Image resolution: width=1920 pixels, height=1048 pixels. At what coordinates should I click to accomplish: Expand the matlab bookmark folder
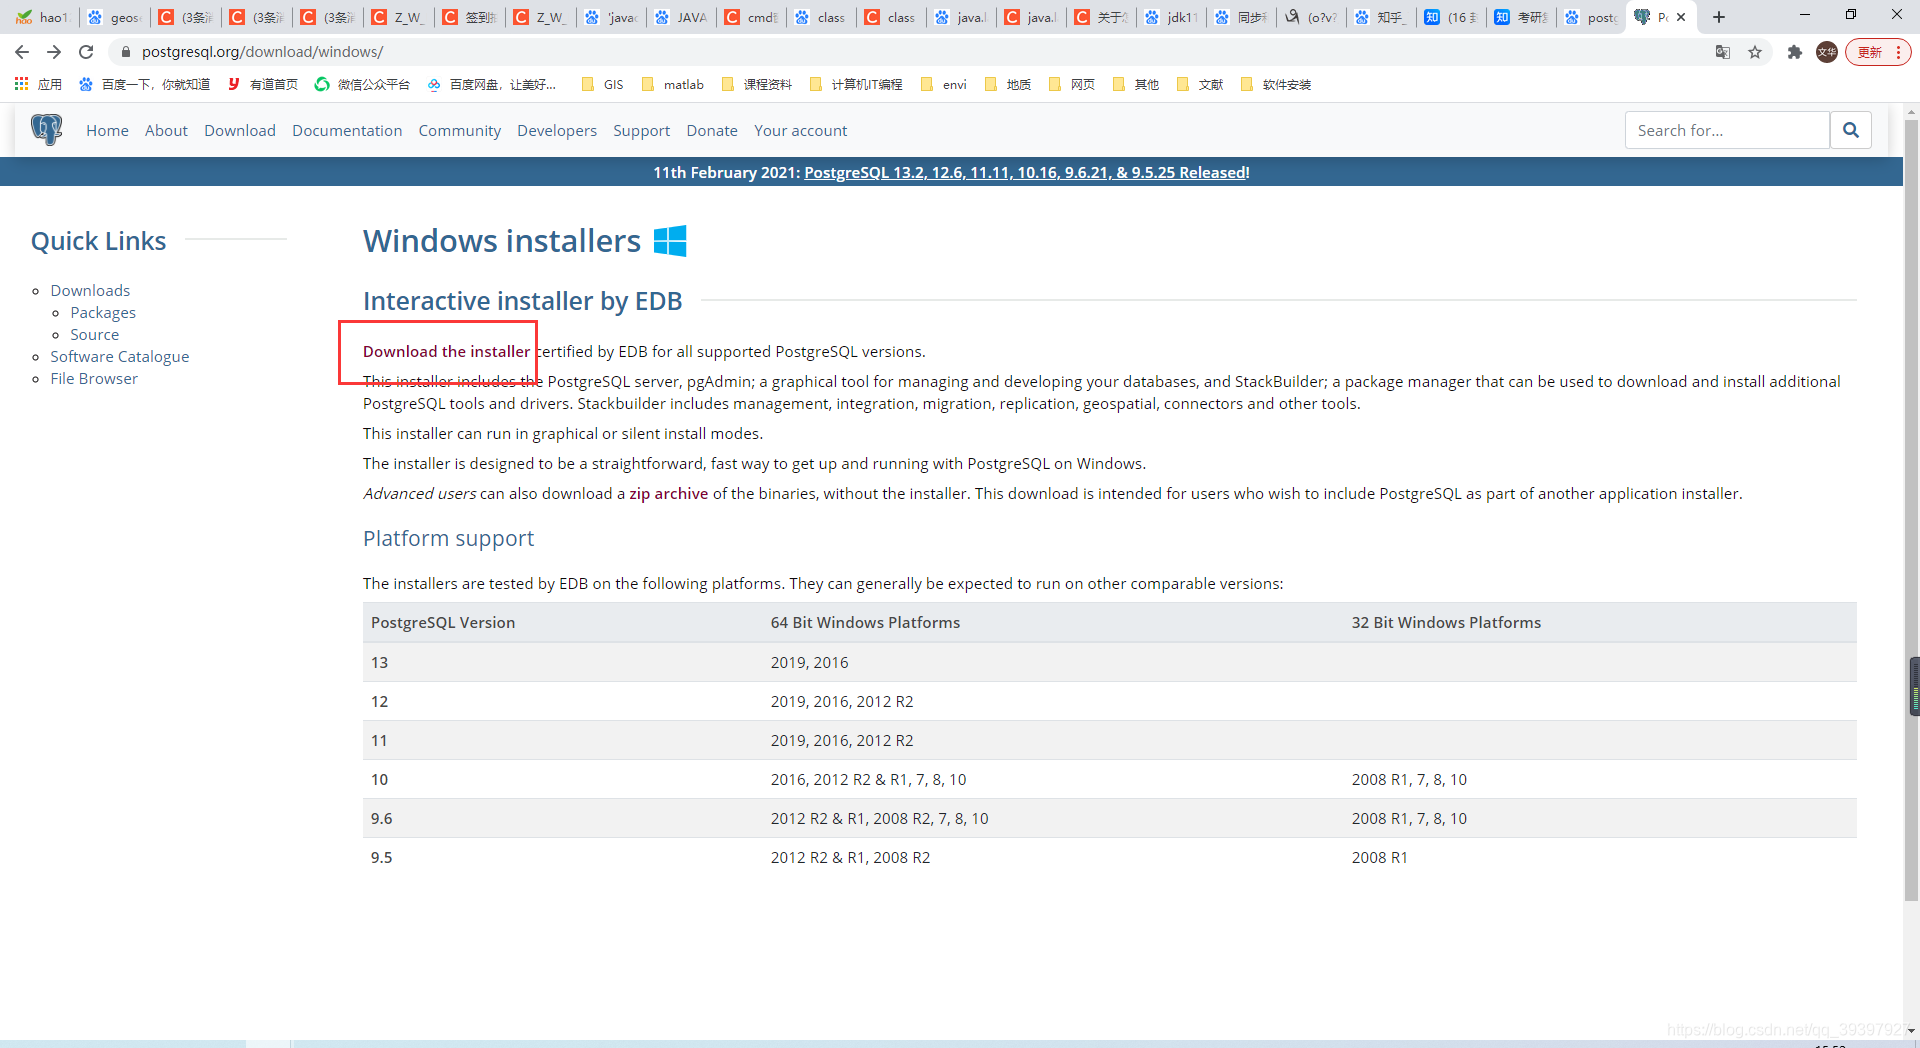(673, 84)
